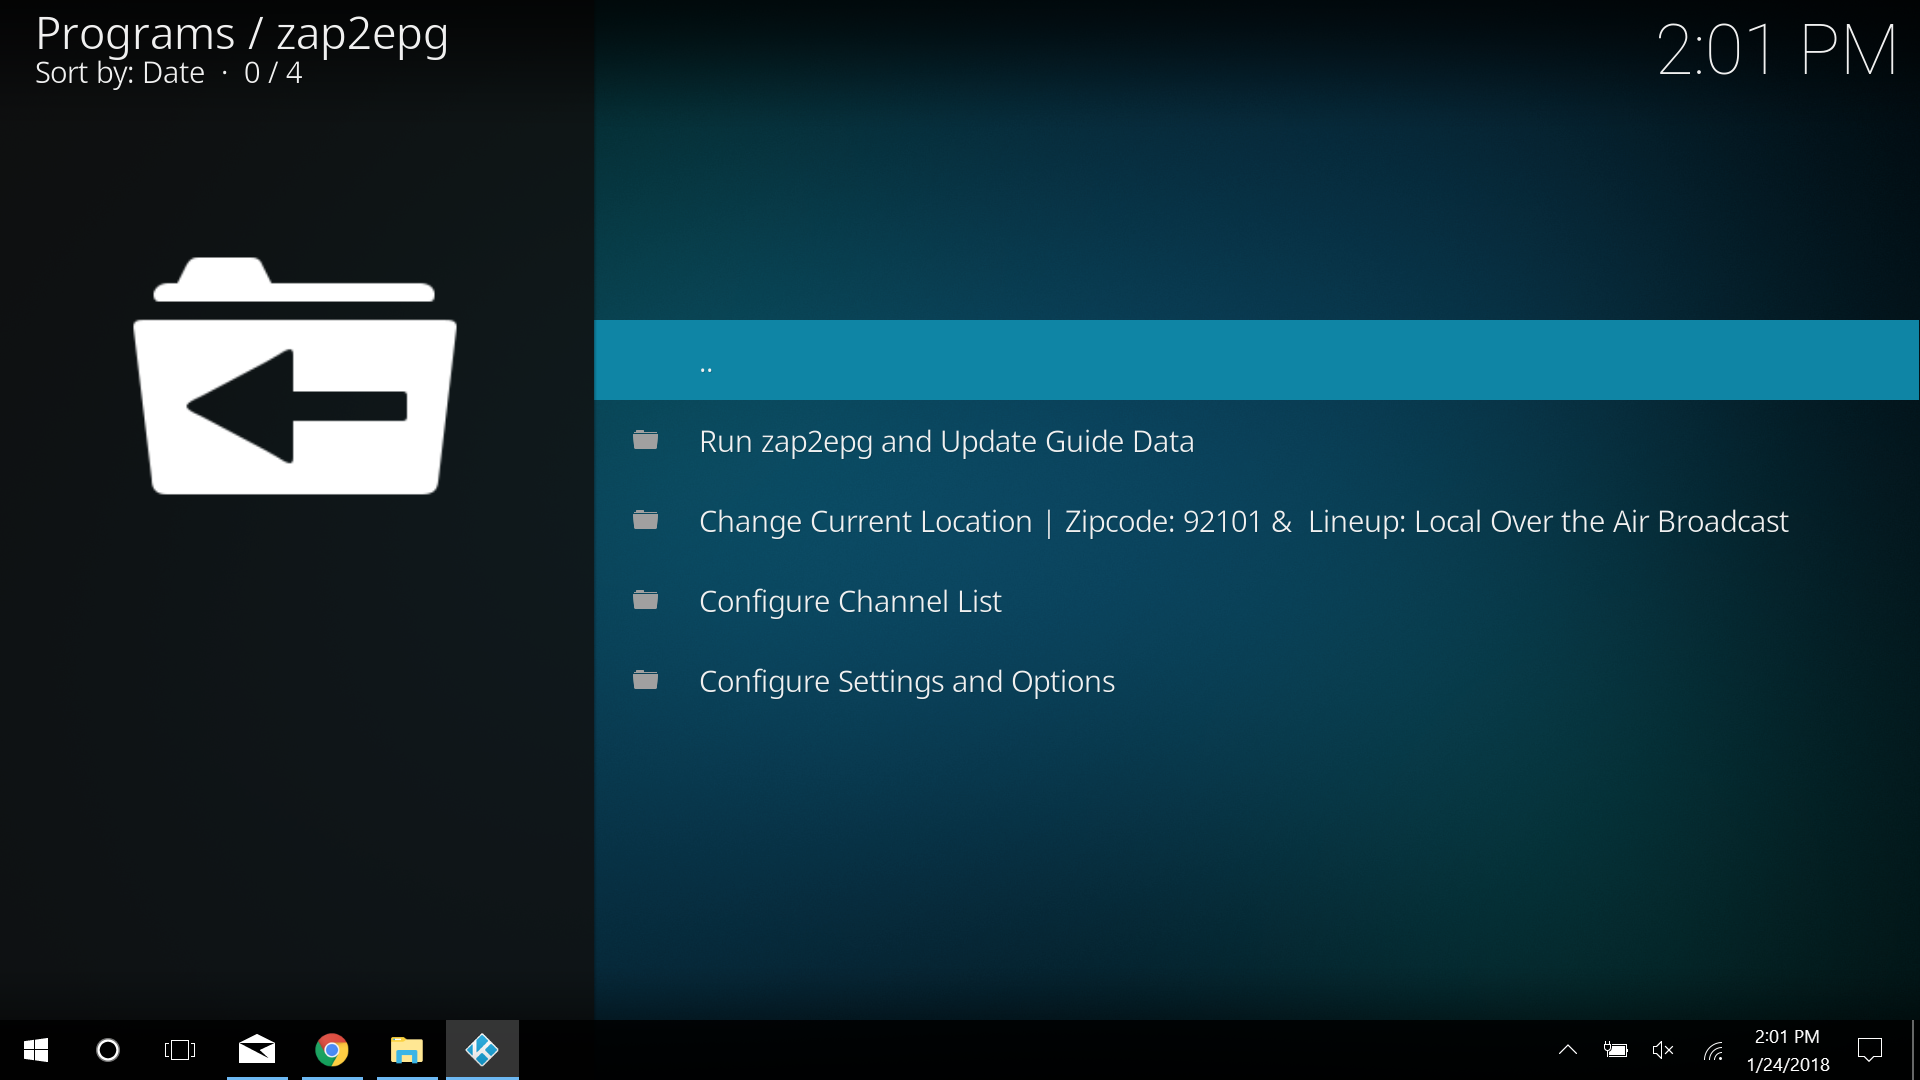1920x1080 pixels.
Task: Click battery status tray icon
Action: coord(1616,1050)
